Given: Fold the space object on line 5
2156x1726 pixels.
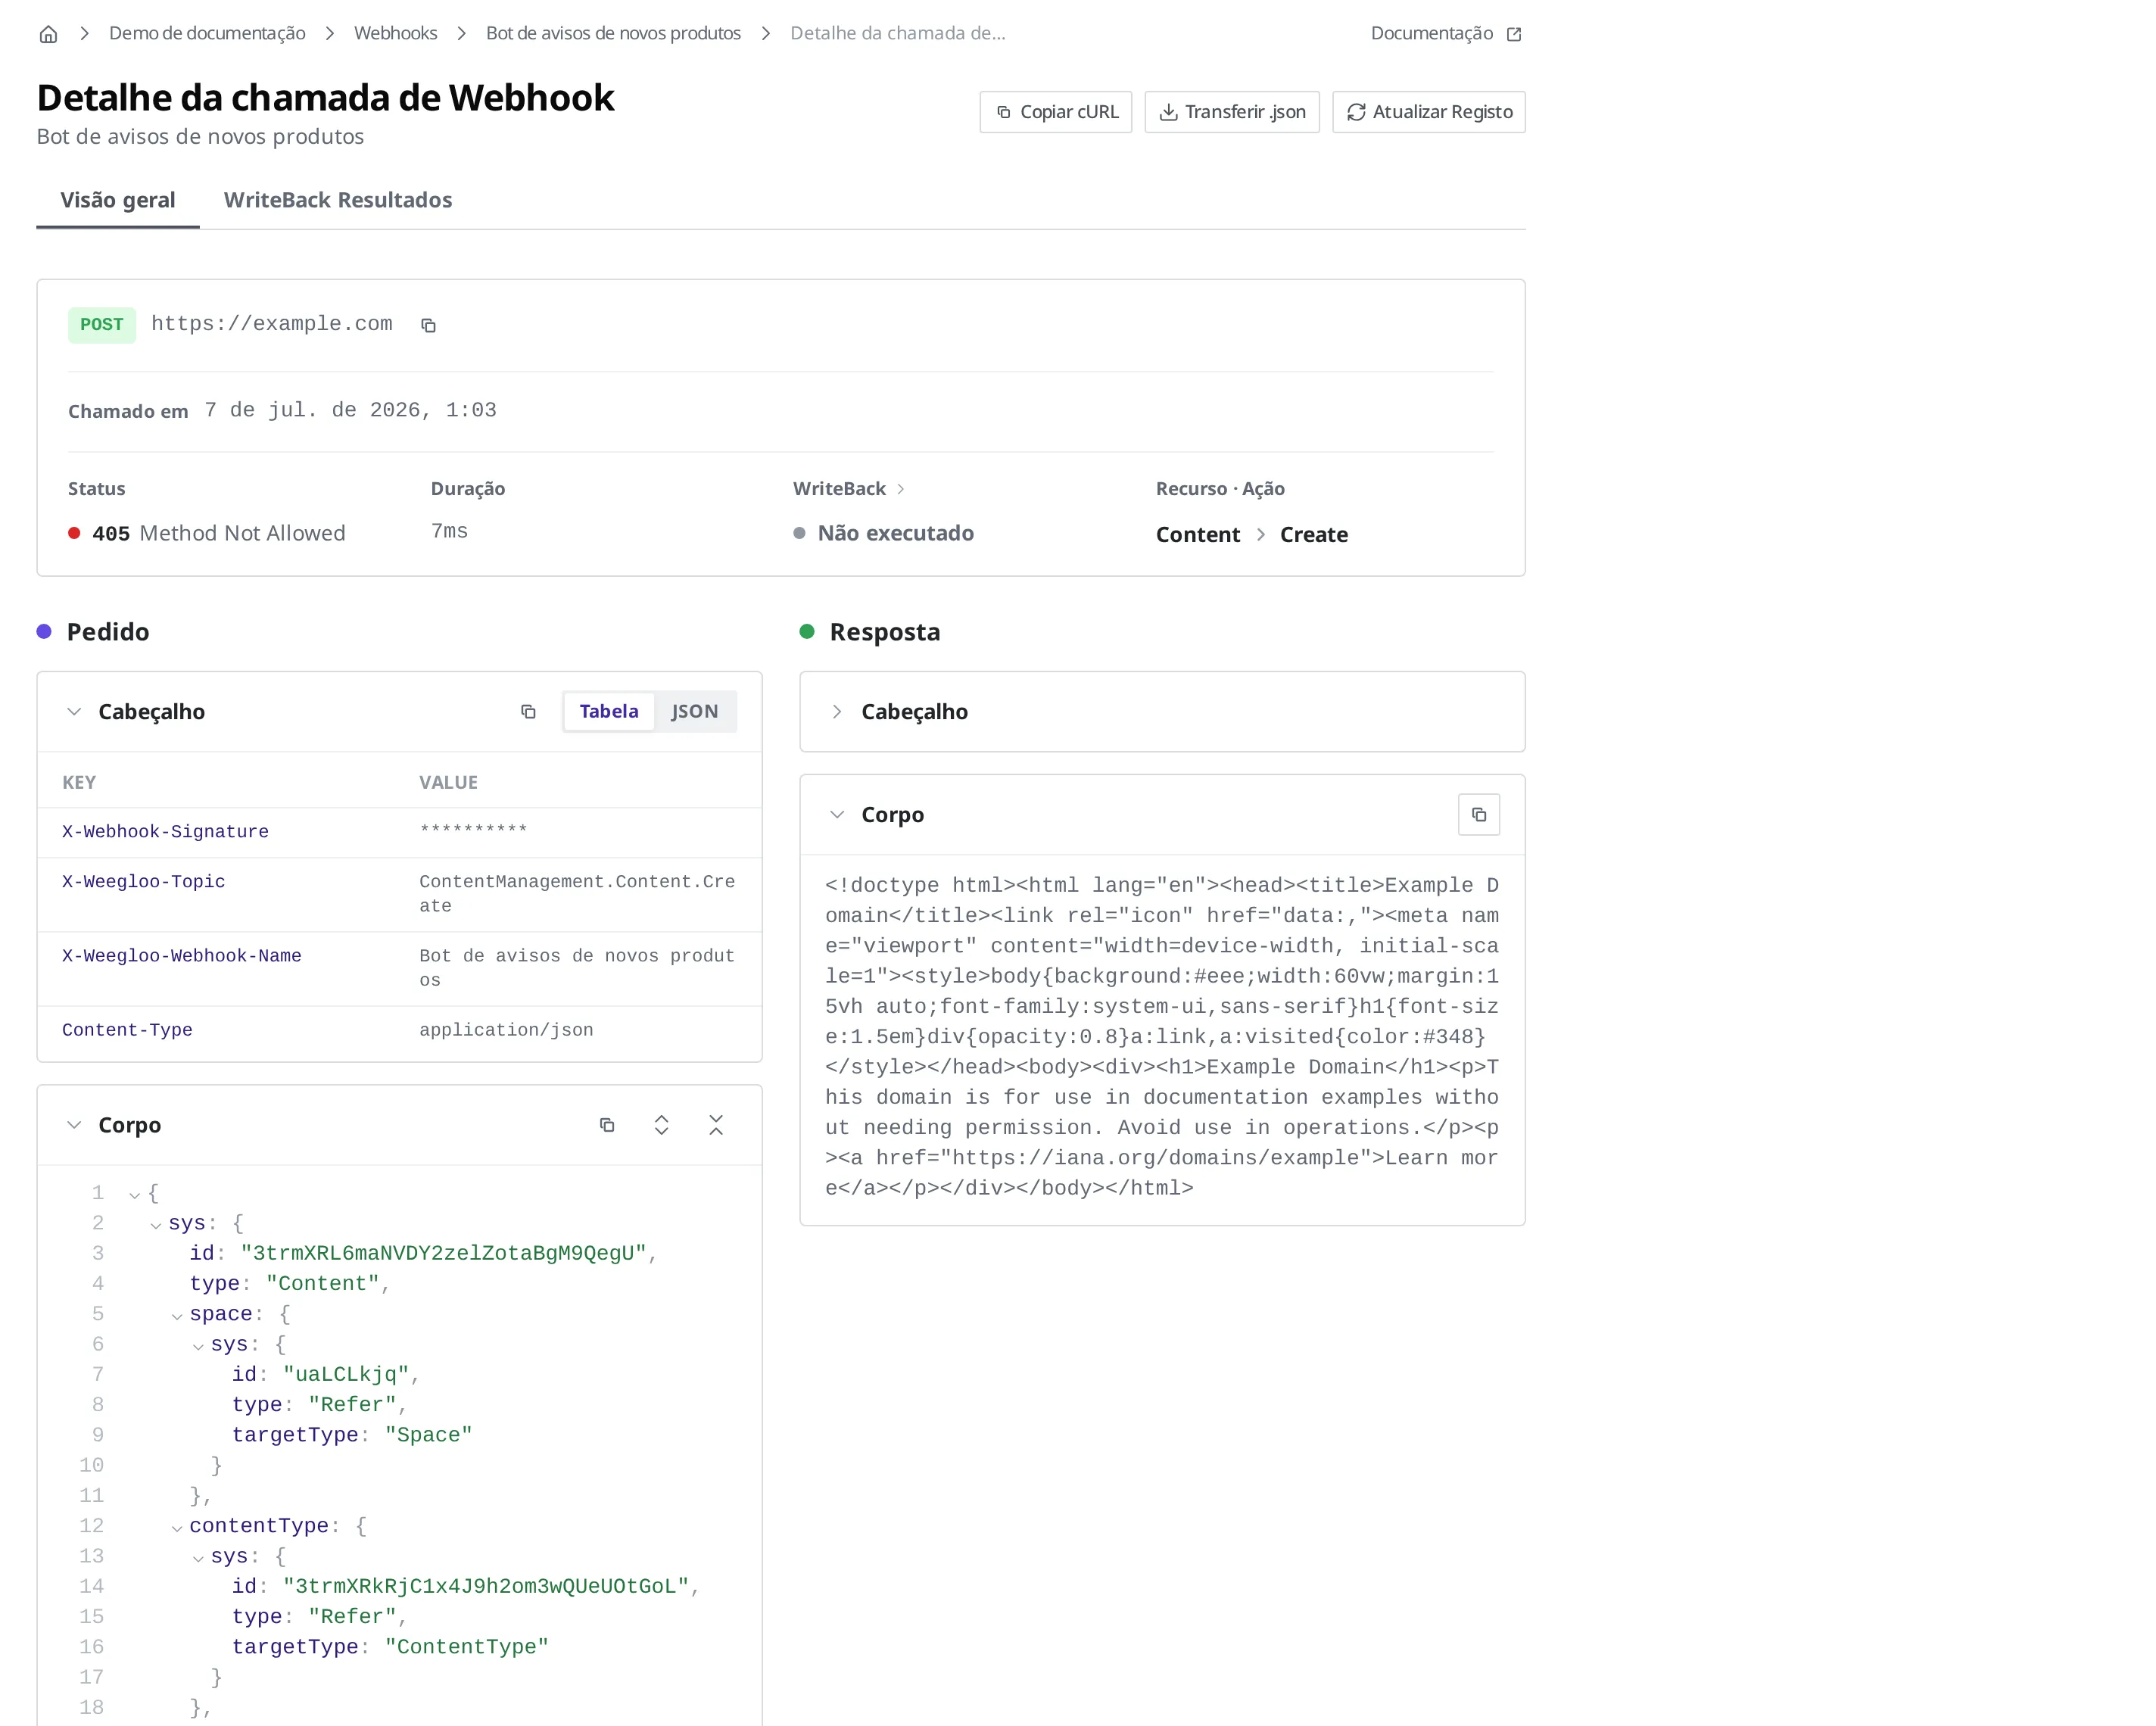Looking at the screenshot, I should (177, 1316).
